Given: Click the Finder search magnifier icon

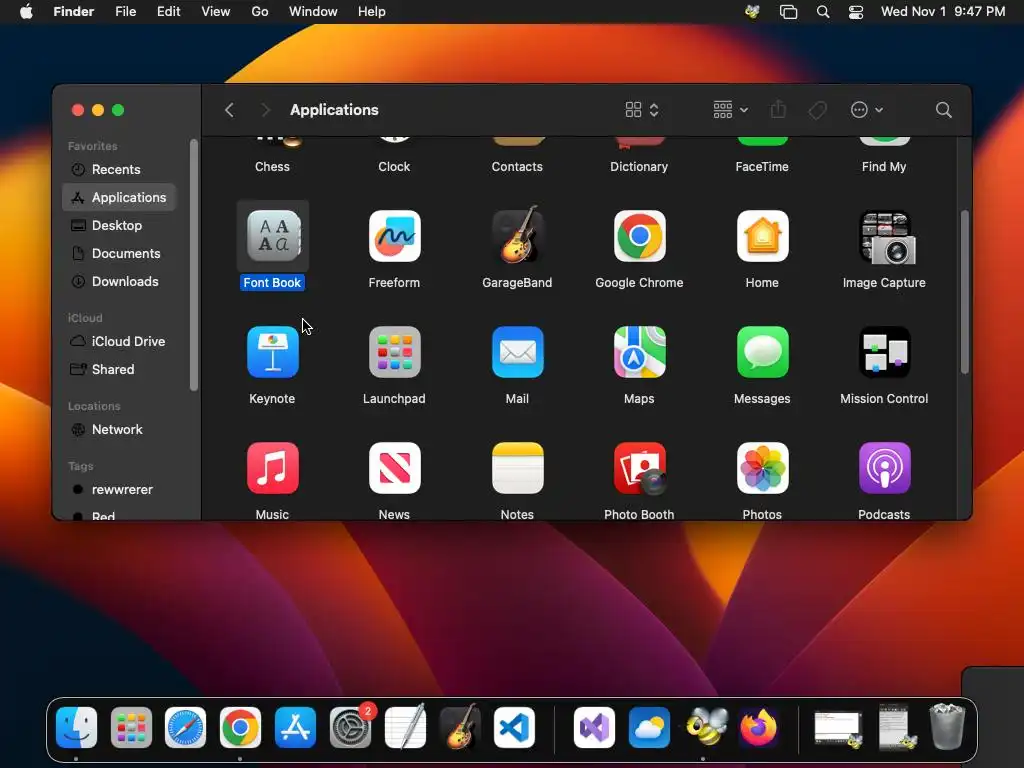Looking at the screenshot, I should [943, 110].
